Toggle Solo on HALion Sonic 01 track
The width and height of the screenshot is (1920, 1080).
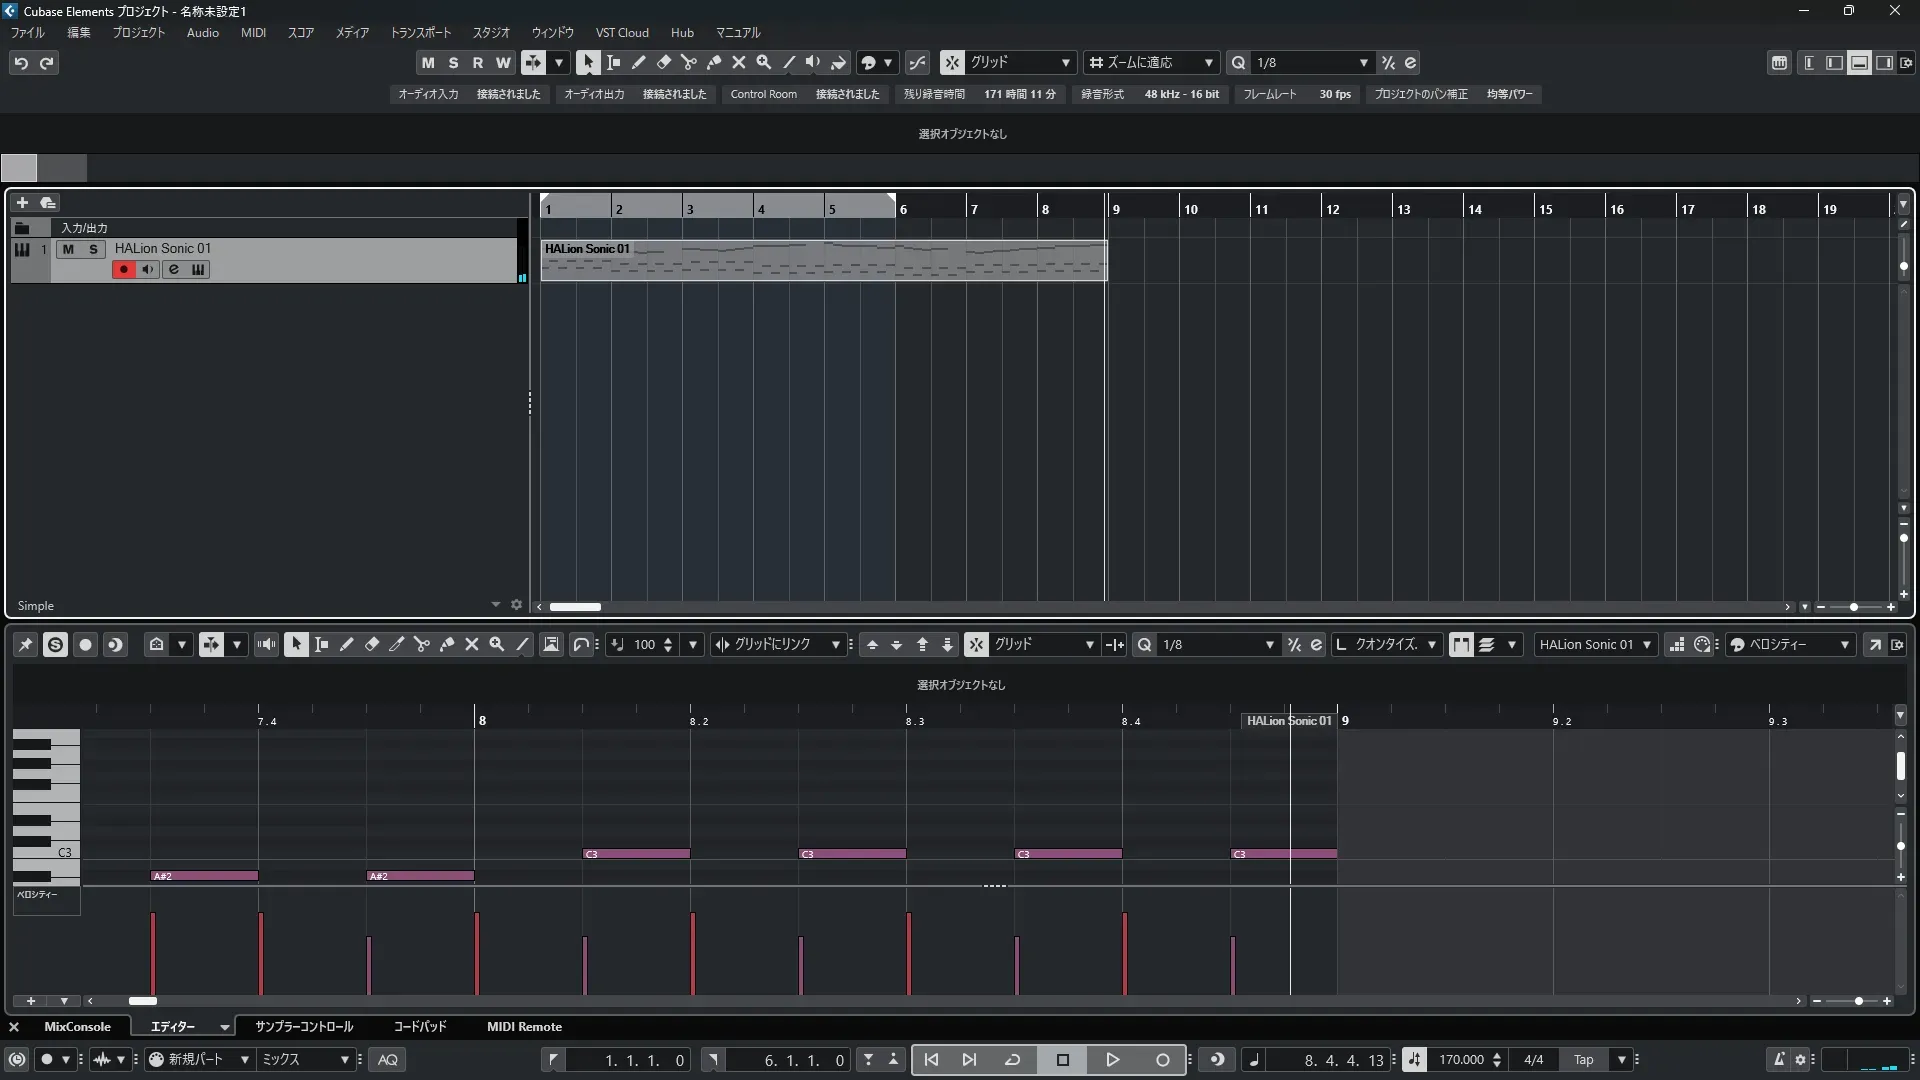click(93, 249)
